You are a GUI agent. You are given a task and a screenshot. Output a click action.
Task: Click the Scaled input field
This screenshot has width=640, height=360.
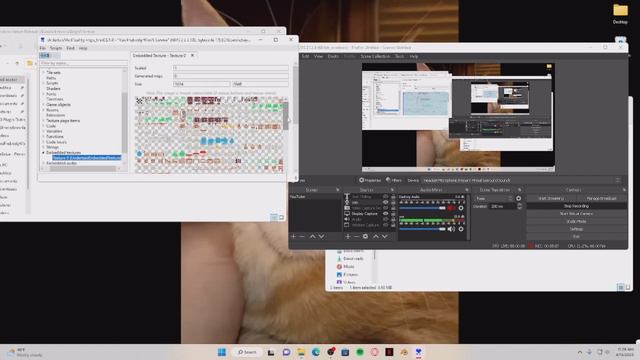[230, 68]
